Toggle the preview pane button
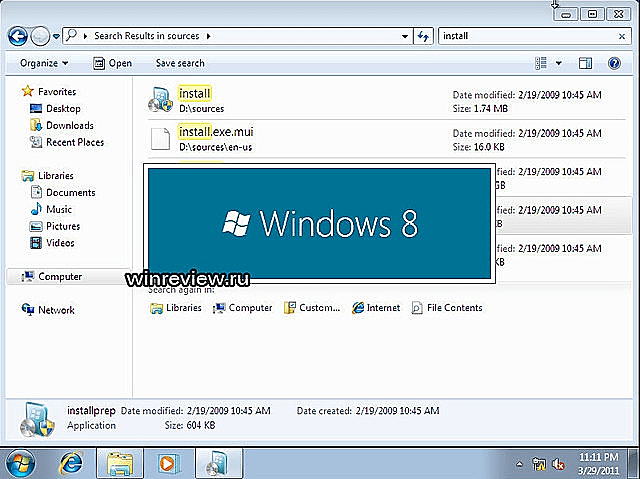Image resolution: width=640 pixels, height=479 pixels. pyautogui.click(x=587, y=63)
